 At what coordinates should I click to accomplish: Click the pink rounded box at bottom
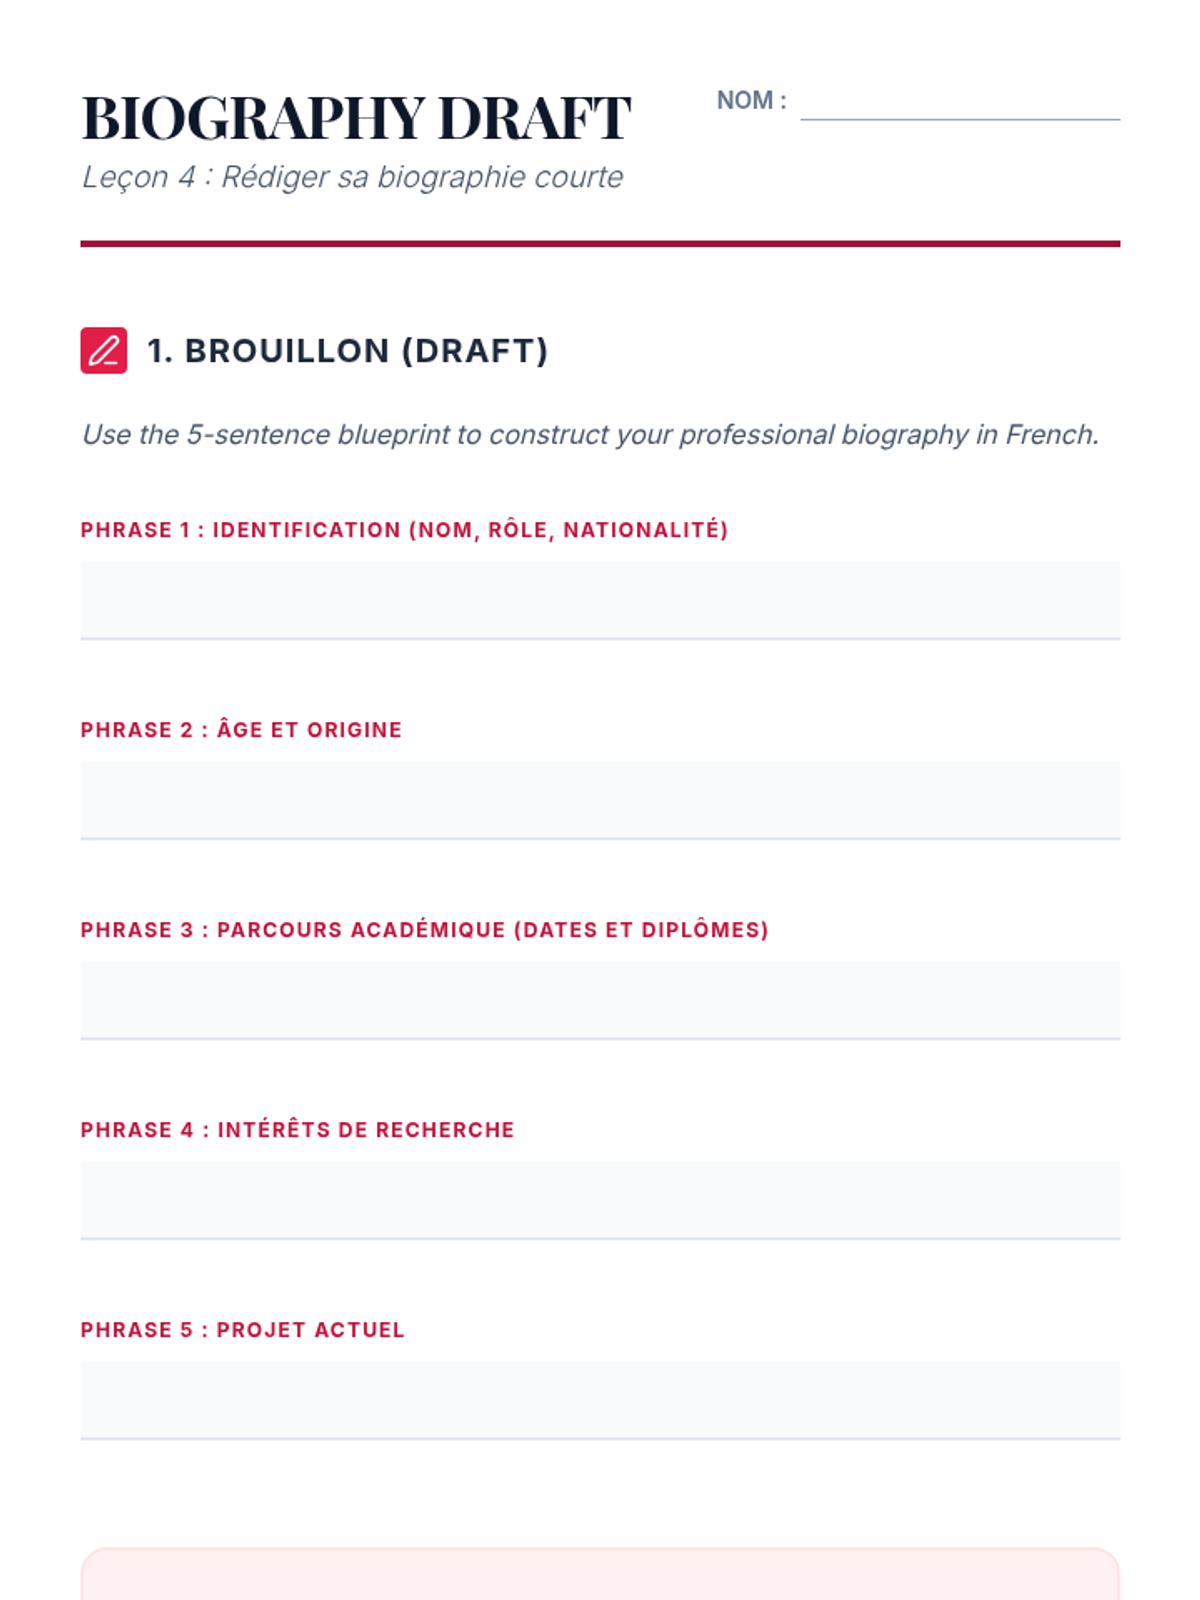point(600,1574)
